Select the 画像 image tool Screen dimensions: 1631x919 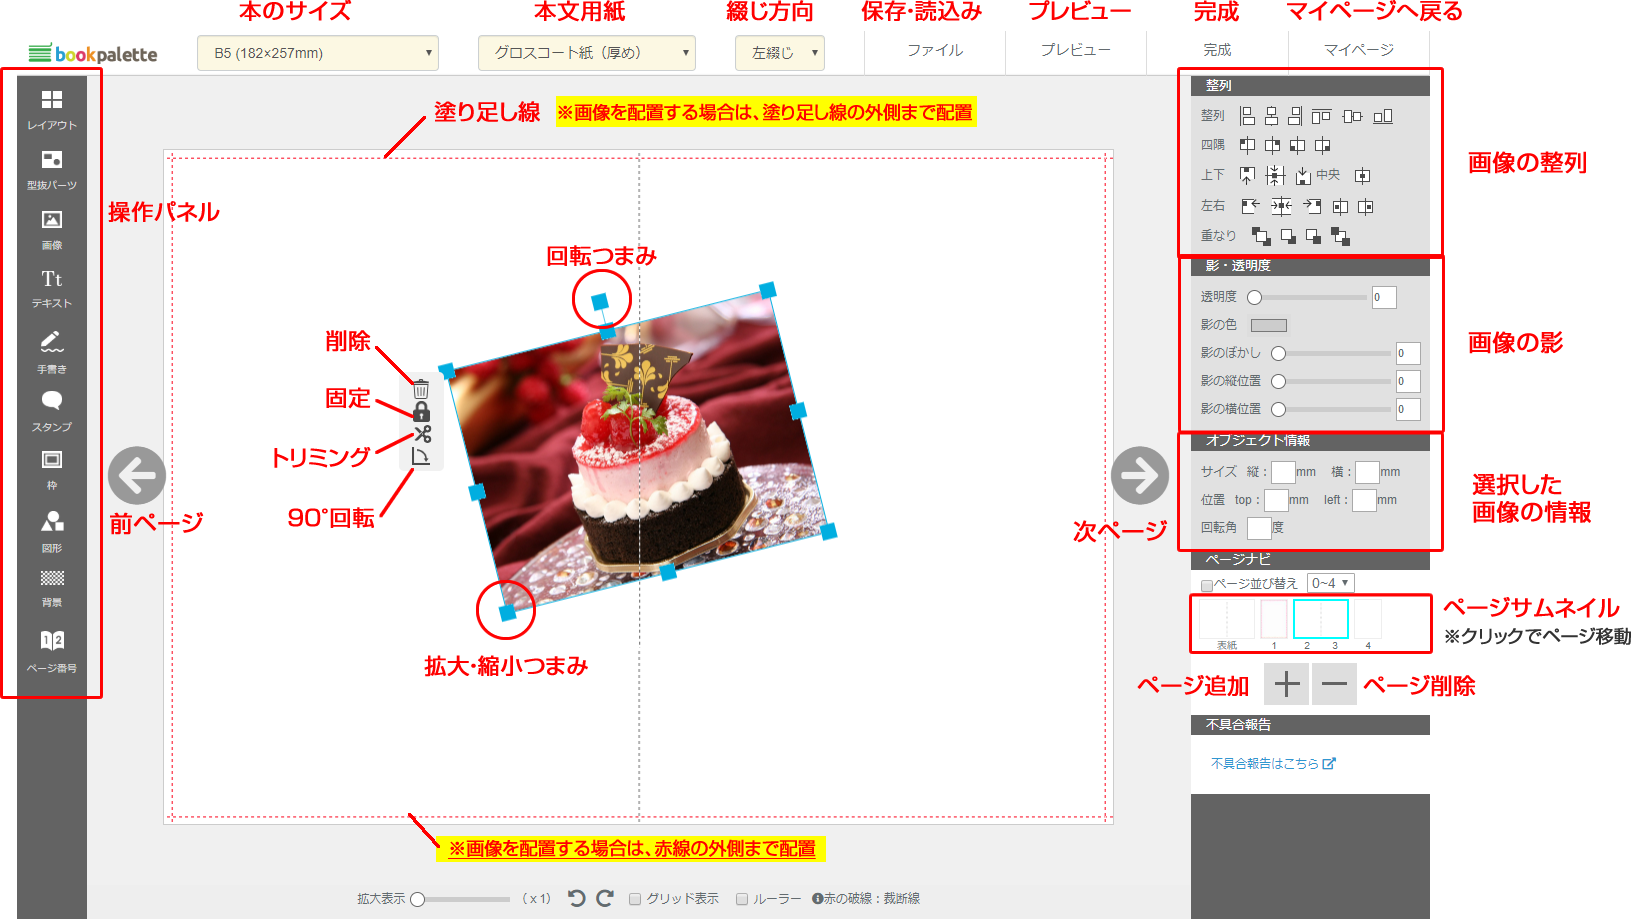tap(52, 229)
